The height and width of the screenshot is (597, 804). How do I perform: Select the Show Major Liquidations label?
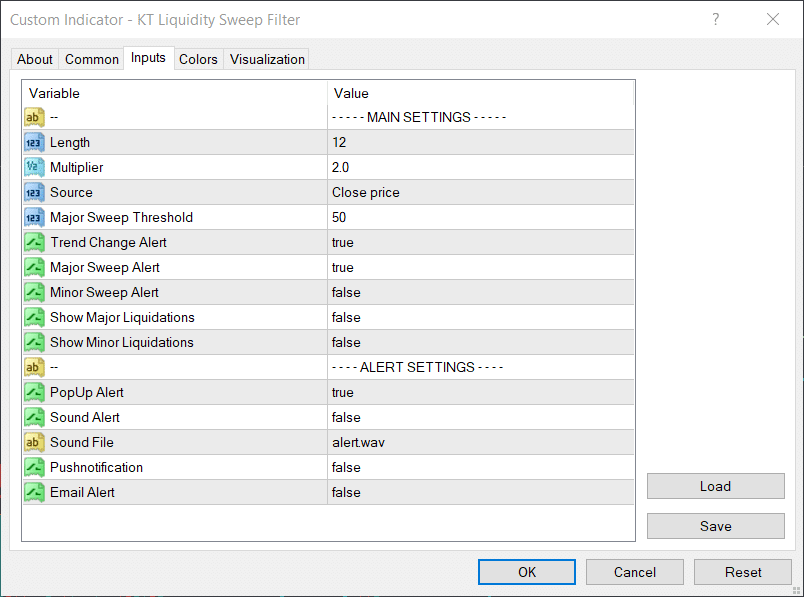tap(122, 317)
